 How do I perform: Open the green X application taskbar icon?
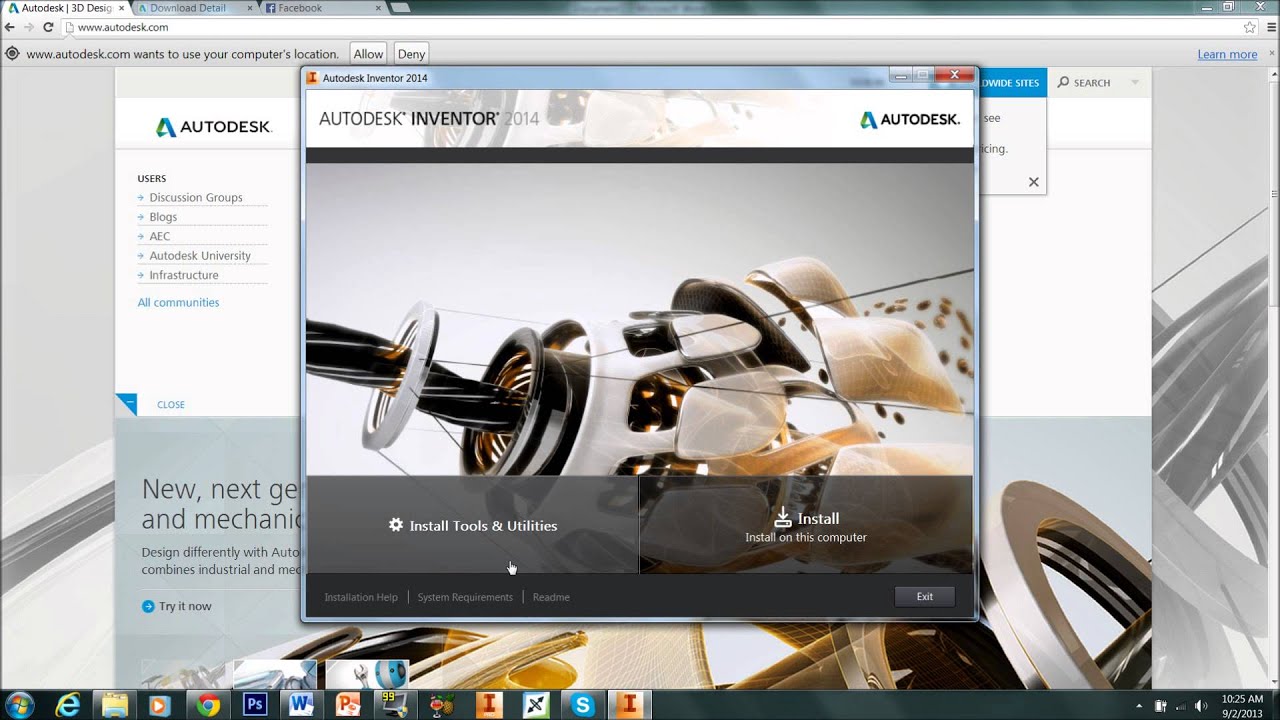(x=535, y=704)
